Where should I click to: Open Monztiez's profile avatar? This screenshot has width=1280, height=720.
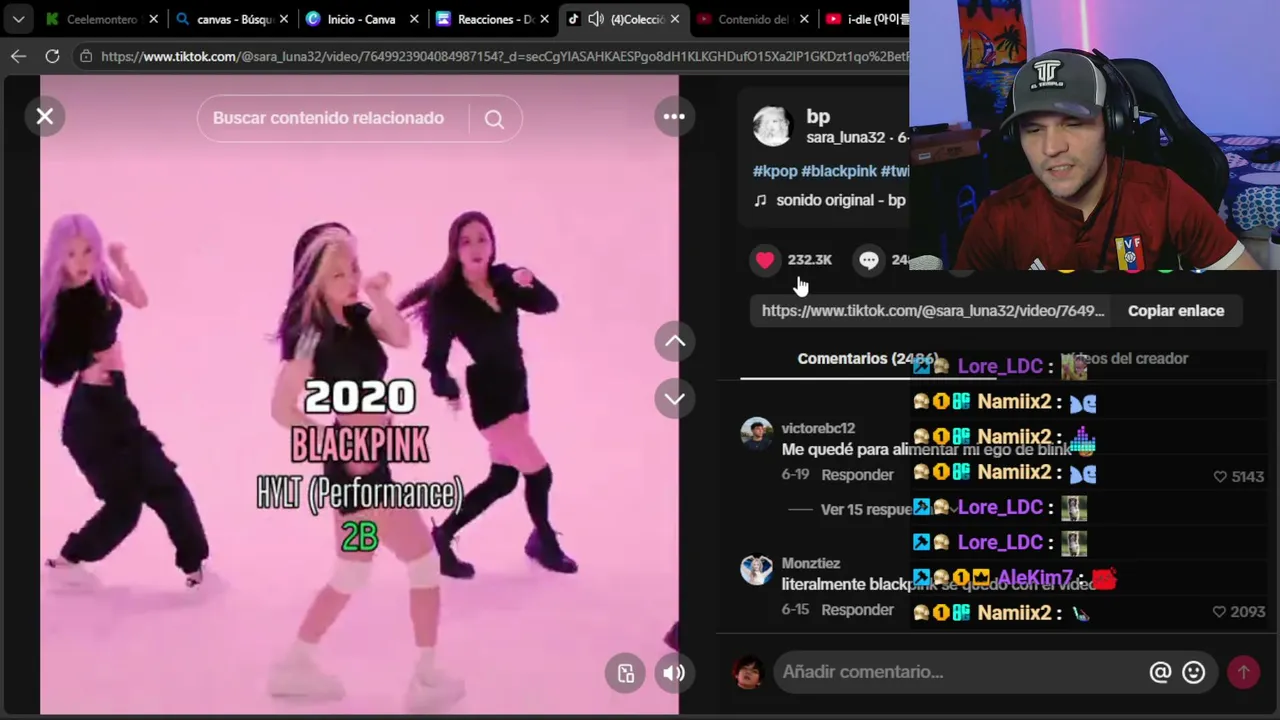point(757,569)
